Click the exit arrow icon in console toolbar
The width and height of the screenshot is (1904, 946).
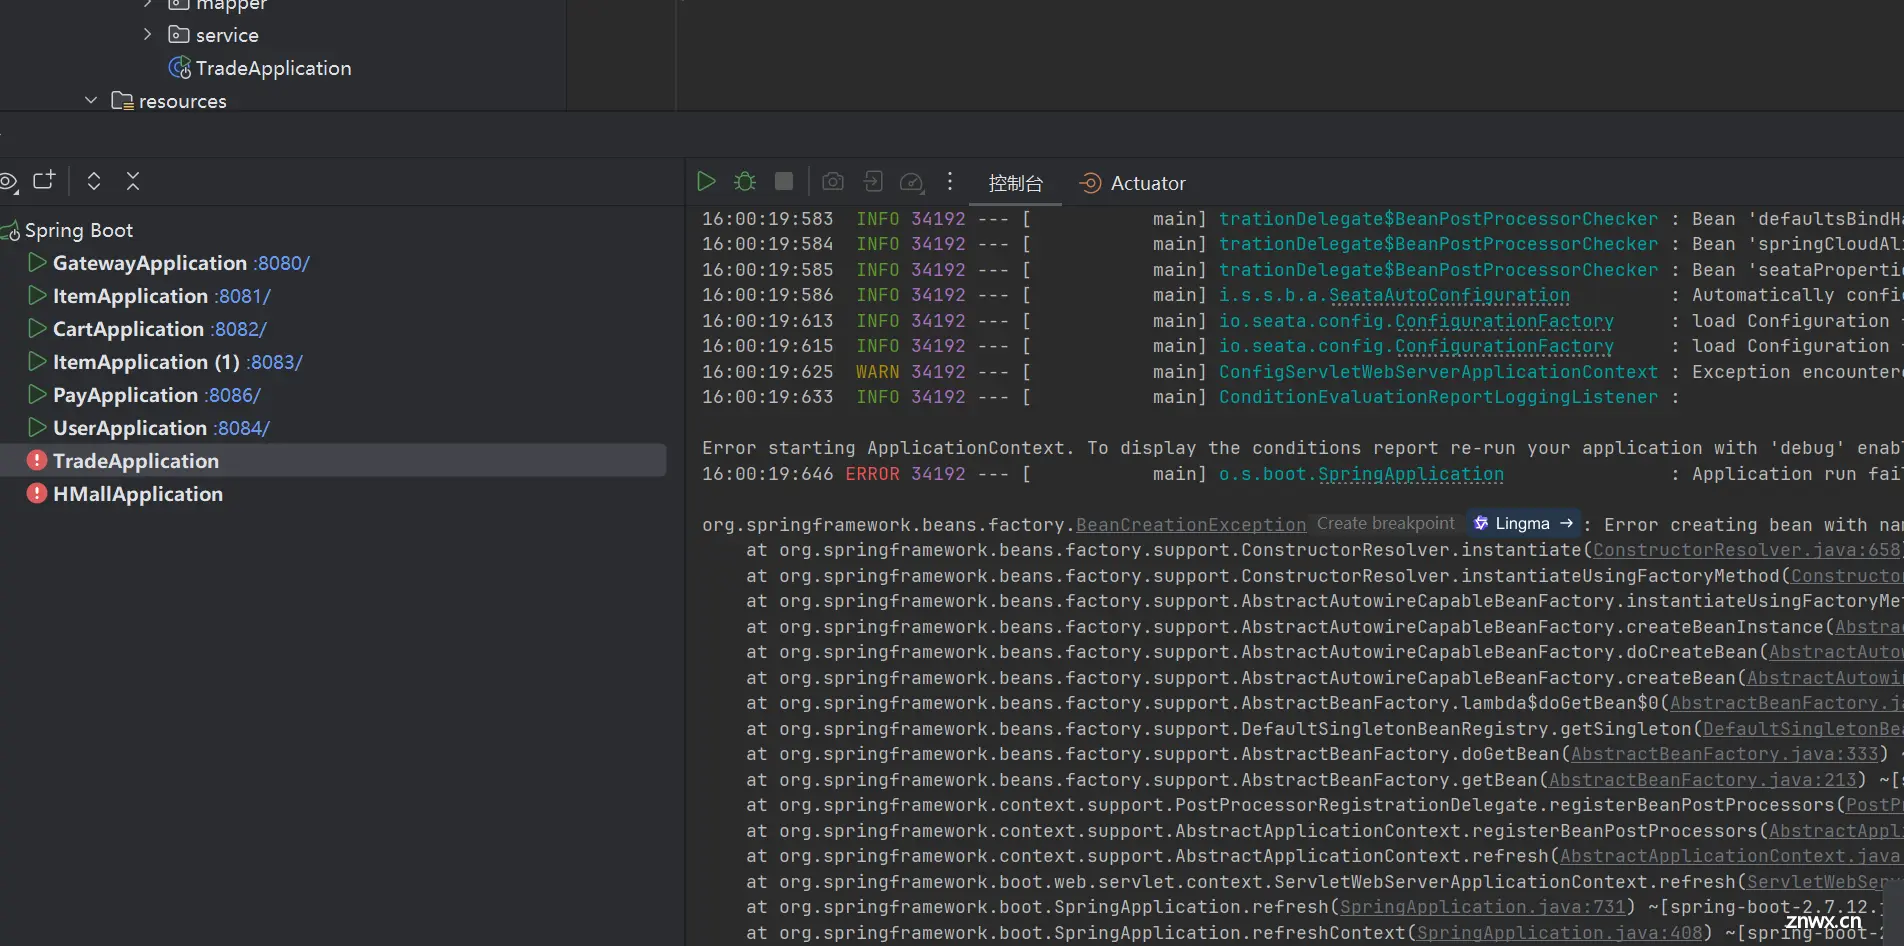click(872, 181)
